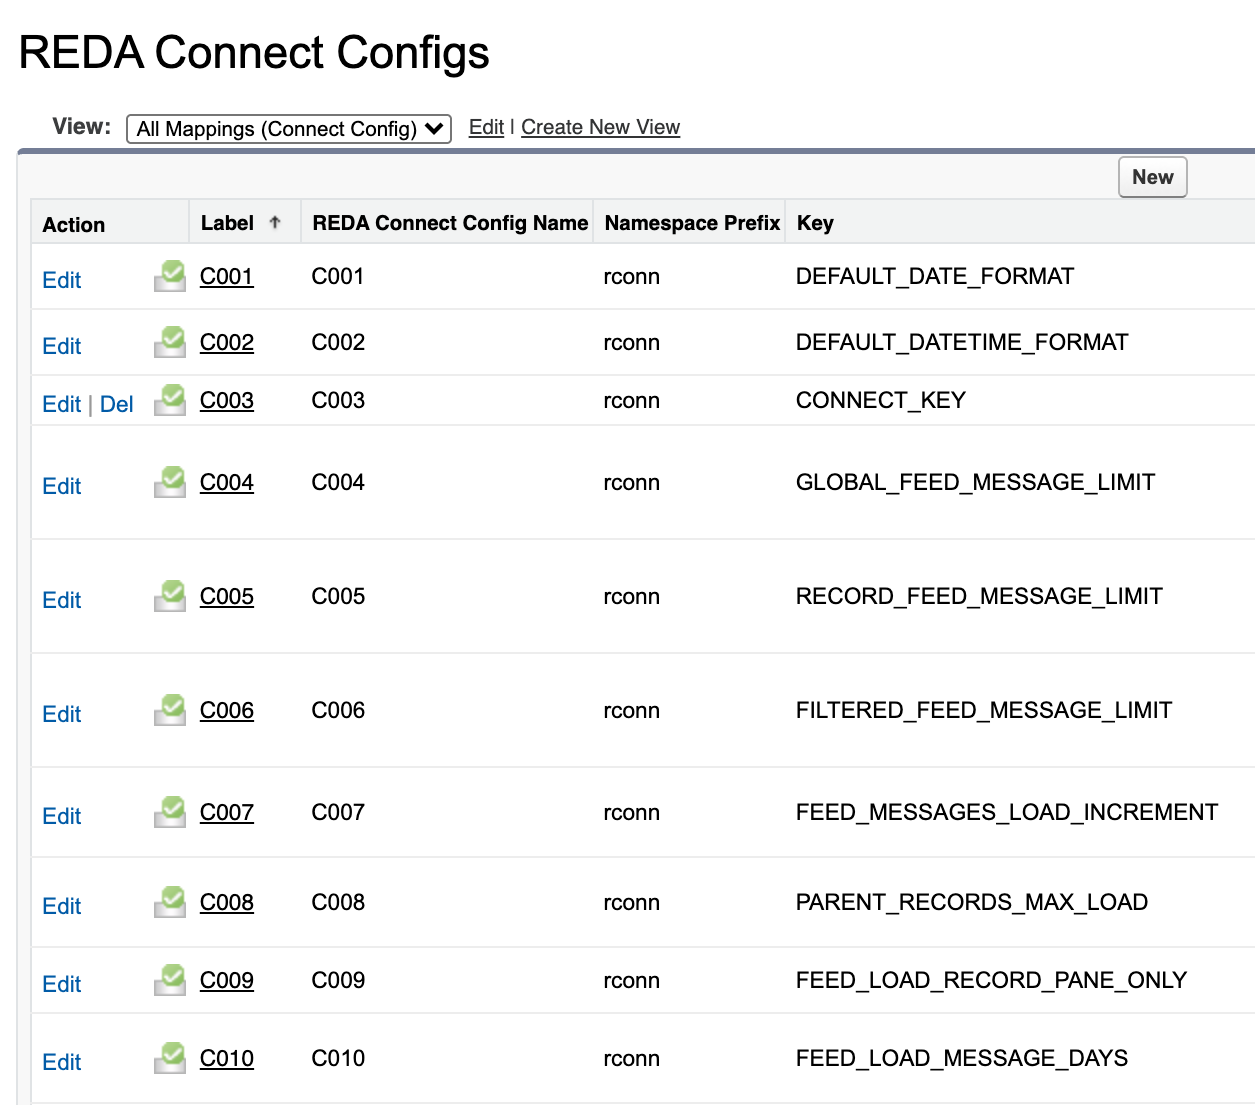The image size is (1255, 1105).
Task: Sort by the Label column header
Action: pyautogui.click(x=227, y=223)
